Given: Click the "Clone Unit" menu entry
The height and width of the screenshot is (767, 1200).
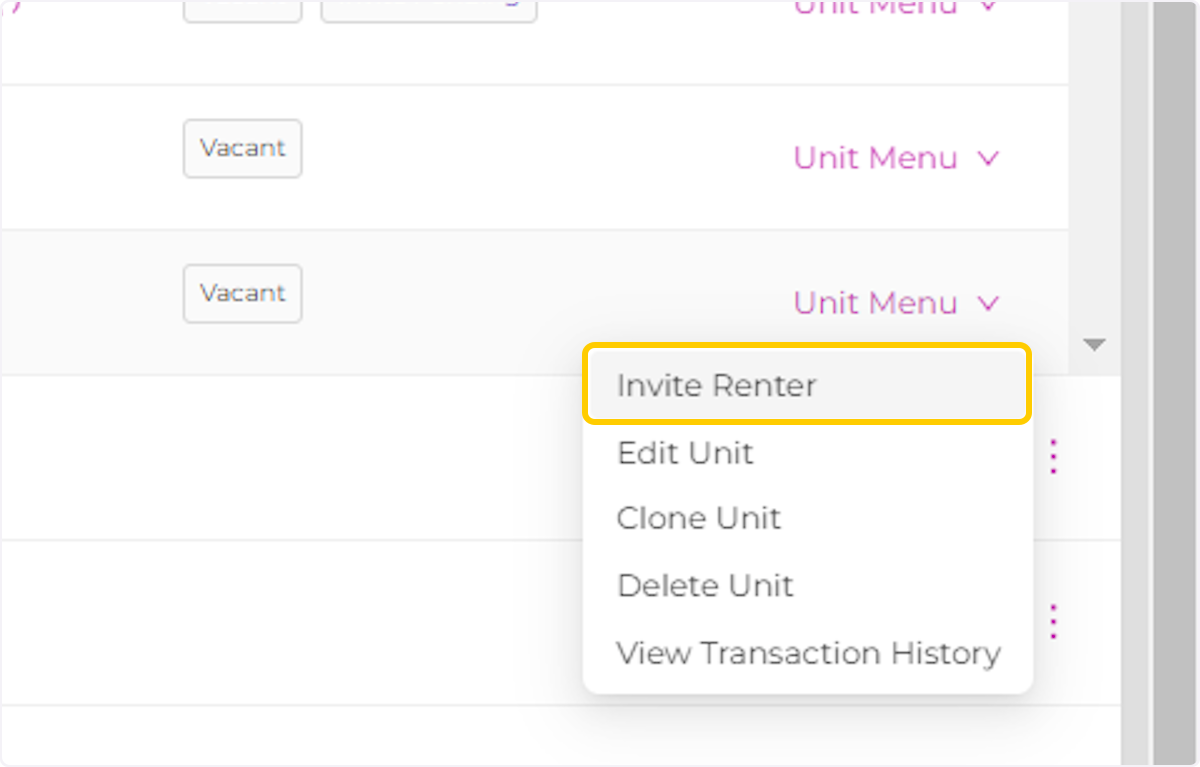Looking at the screenshot, I should [x=699, y=518].
